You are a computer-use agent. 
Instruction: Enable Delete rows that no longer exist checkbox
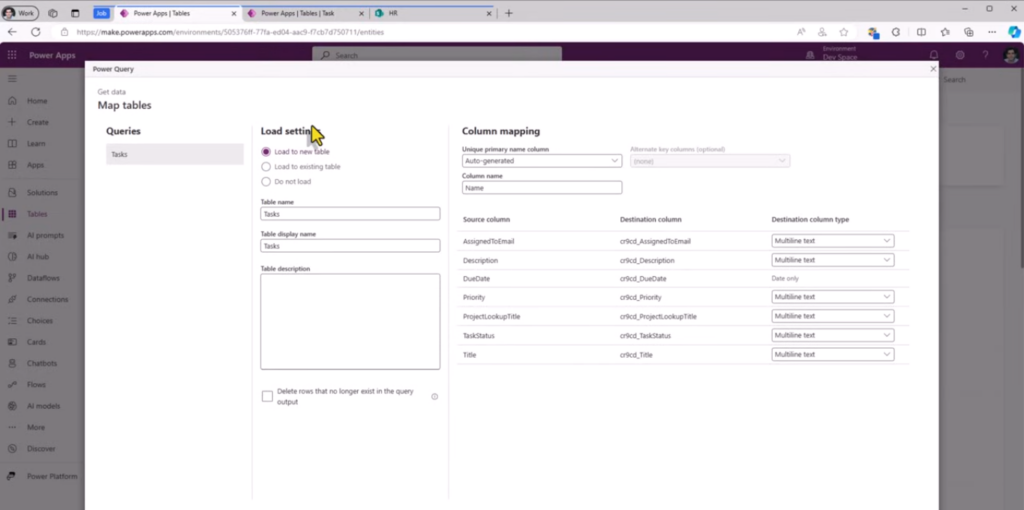[267, 396]
